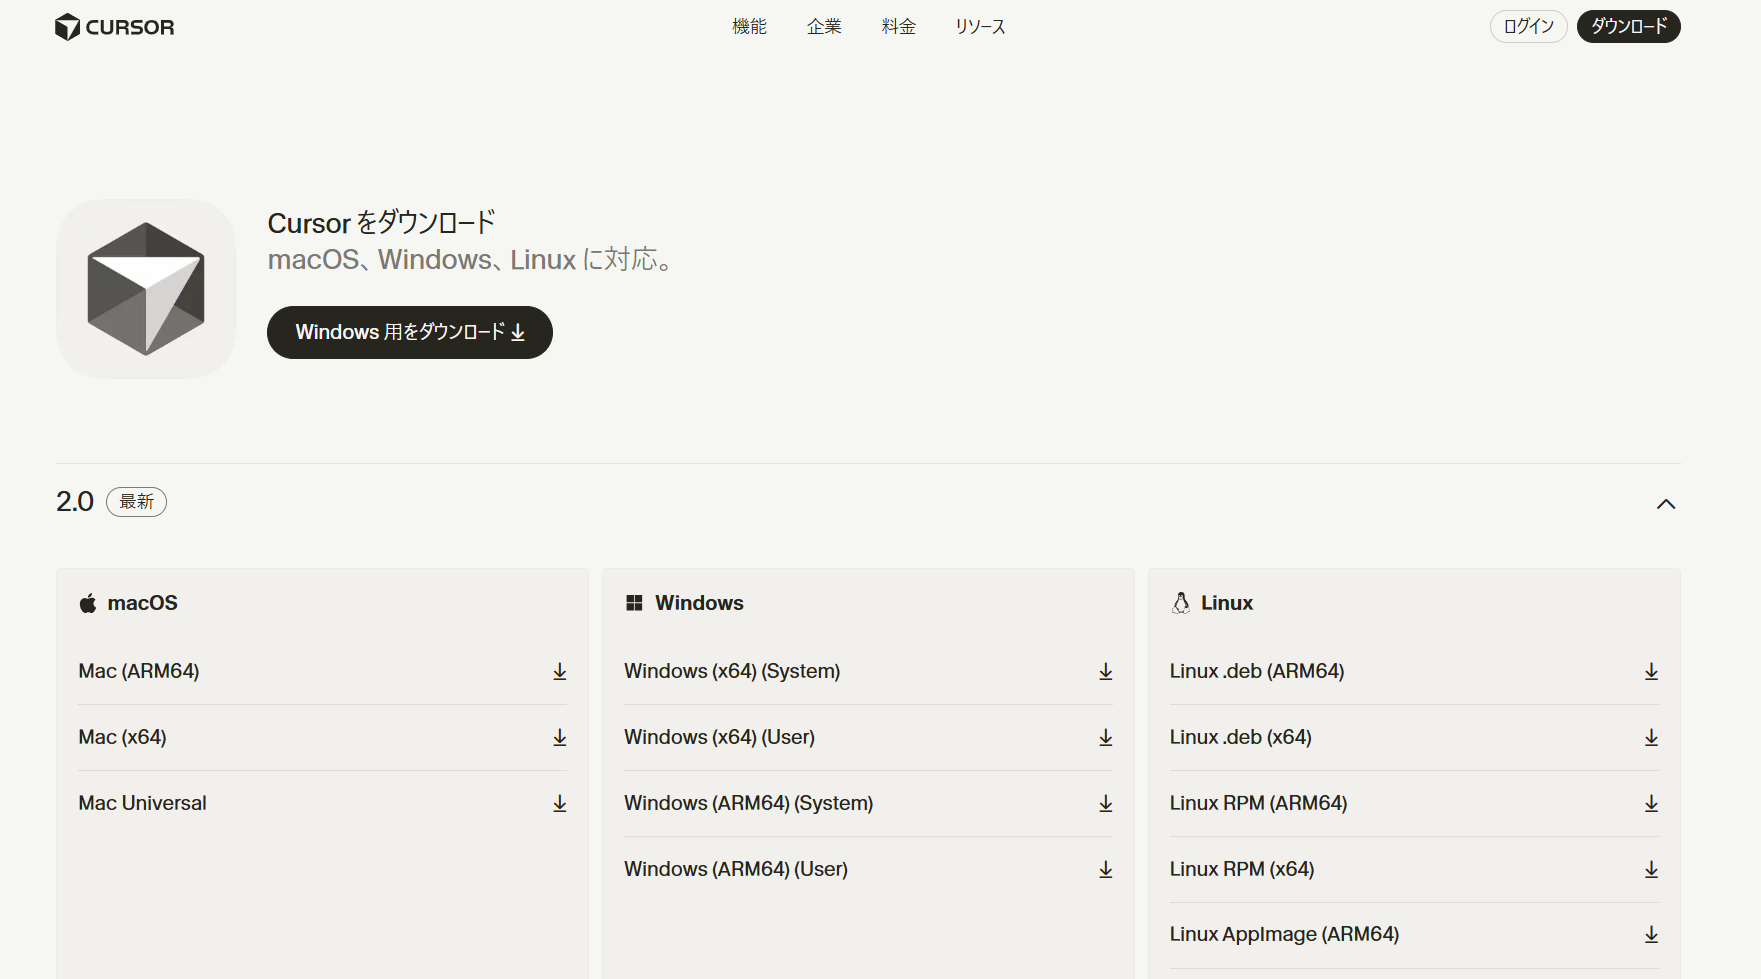Click the Apple icon in the macOS column header
This screenshot has height=979, width=1761.
click(x=87, y=602)
